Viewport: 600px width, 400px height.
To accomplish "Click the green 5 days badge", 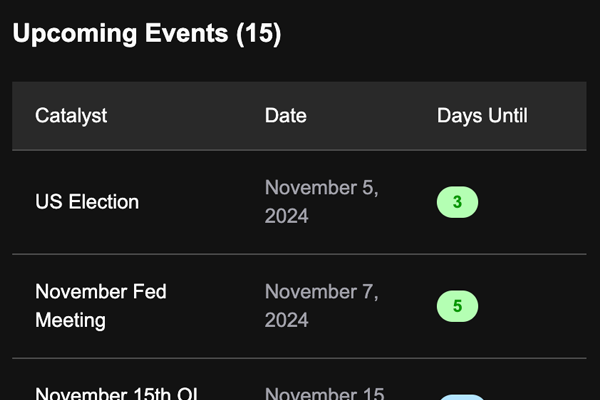I will click(x=457, y=306).
